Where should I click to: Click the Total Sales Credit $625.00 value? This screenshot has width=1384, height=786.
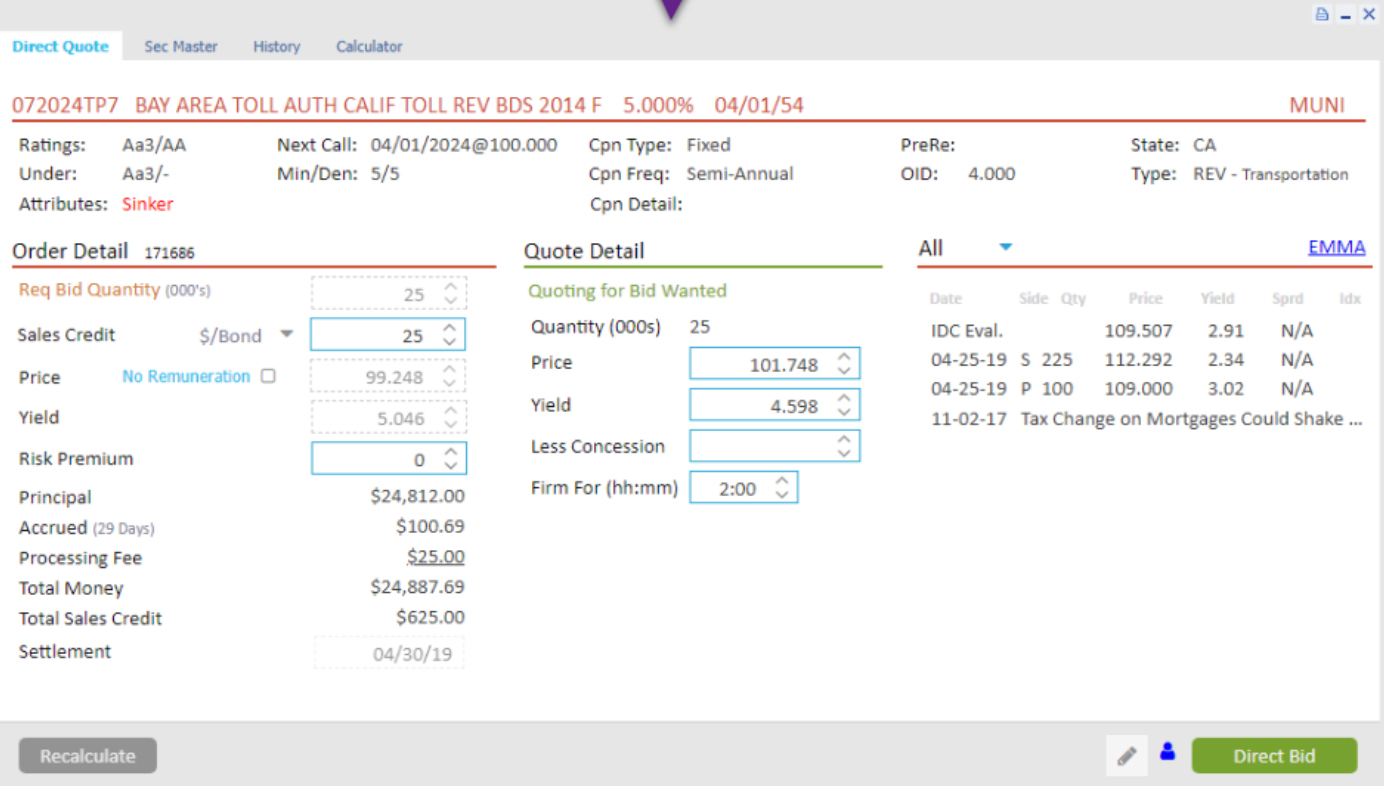(x=430, y=617)
